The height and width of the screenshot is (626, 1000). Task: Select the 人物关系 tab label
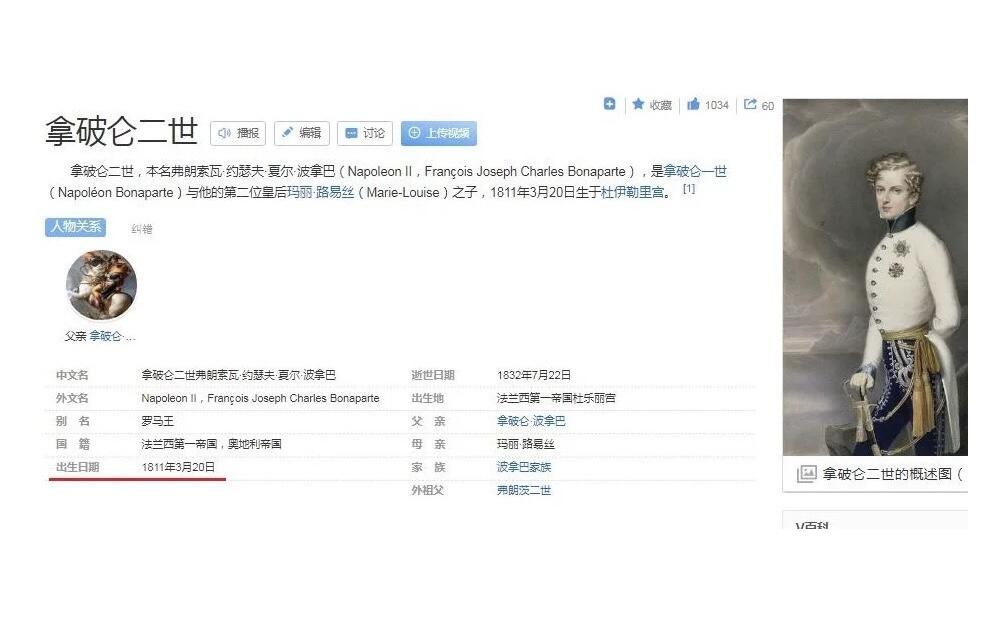point(76,226)
